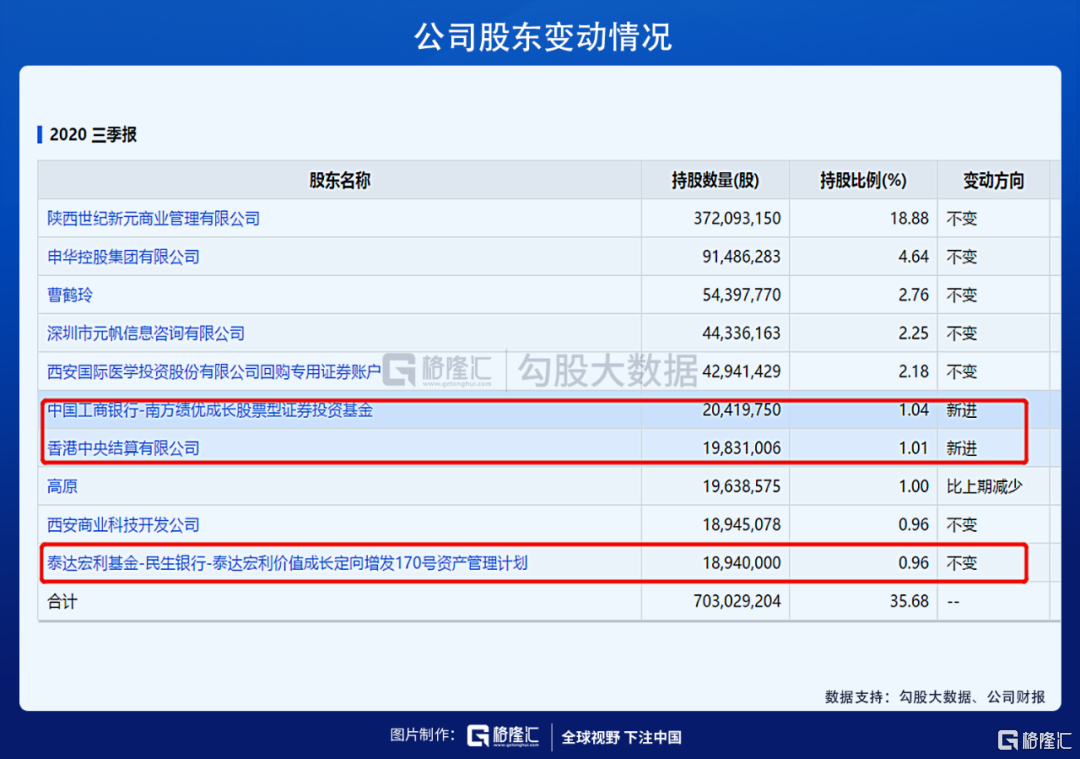Select share count 18,940,000
The height and width of the screenshot is (759, 1080).
[x=741, y=563]
